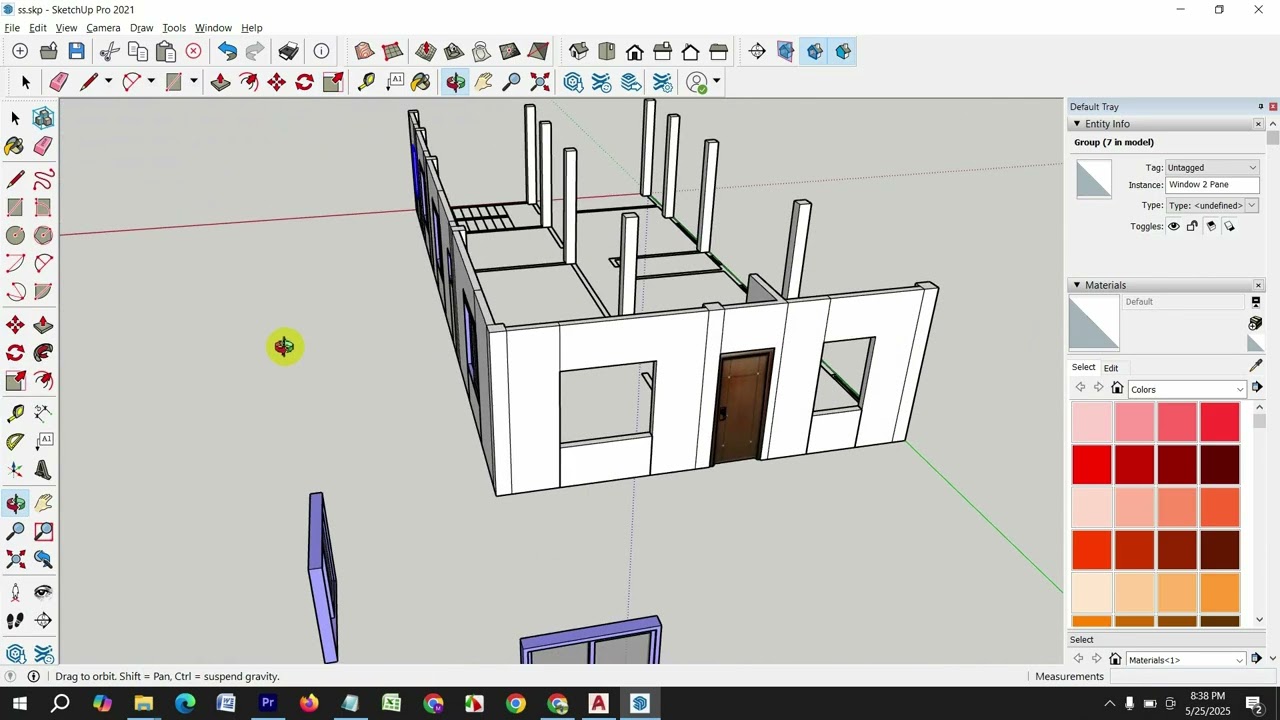This screenshot has width=1280, height=720.
Task: Click Zoom Extents icon in second toolbar row
Action: (540, 82)
